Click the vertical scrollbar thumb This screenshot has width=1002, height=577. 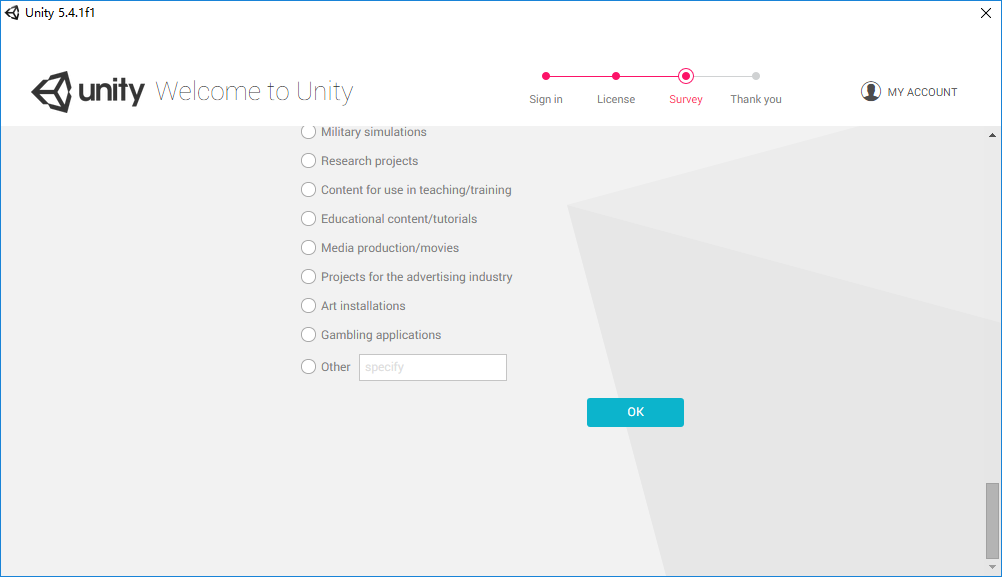point(992,521)
